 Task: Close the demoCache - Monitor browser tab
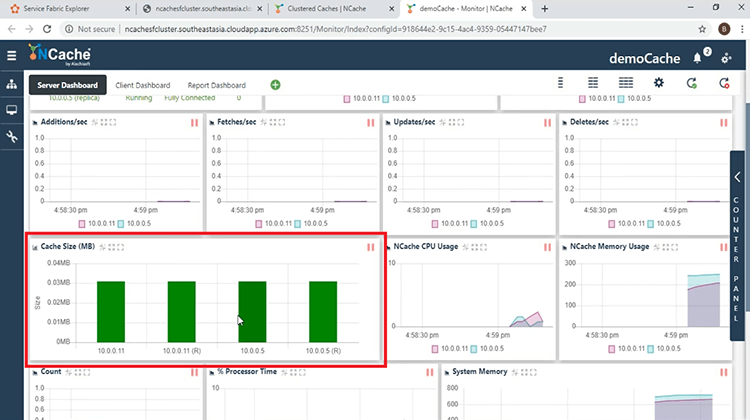click(x=524, y=9)
